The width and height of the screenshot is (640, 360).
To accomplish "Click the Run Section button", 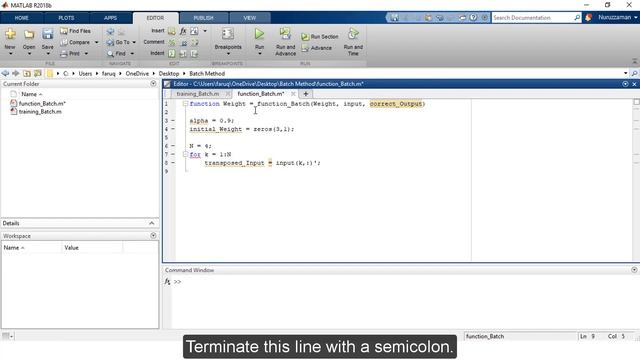I will coord(320,37).
